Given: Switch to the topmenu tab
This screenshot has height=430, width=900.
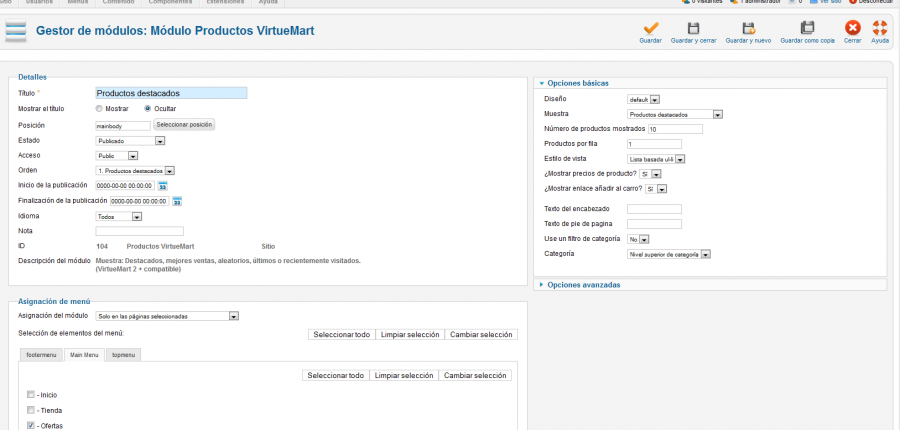Looking at the screenshot, I should coord(123,355).
